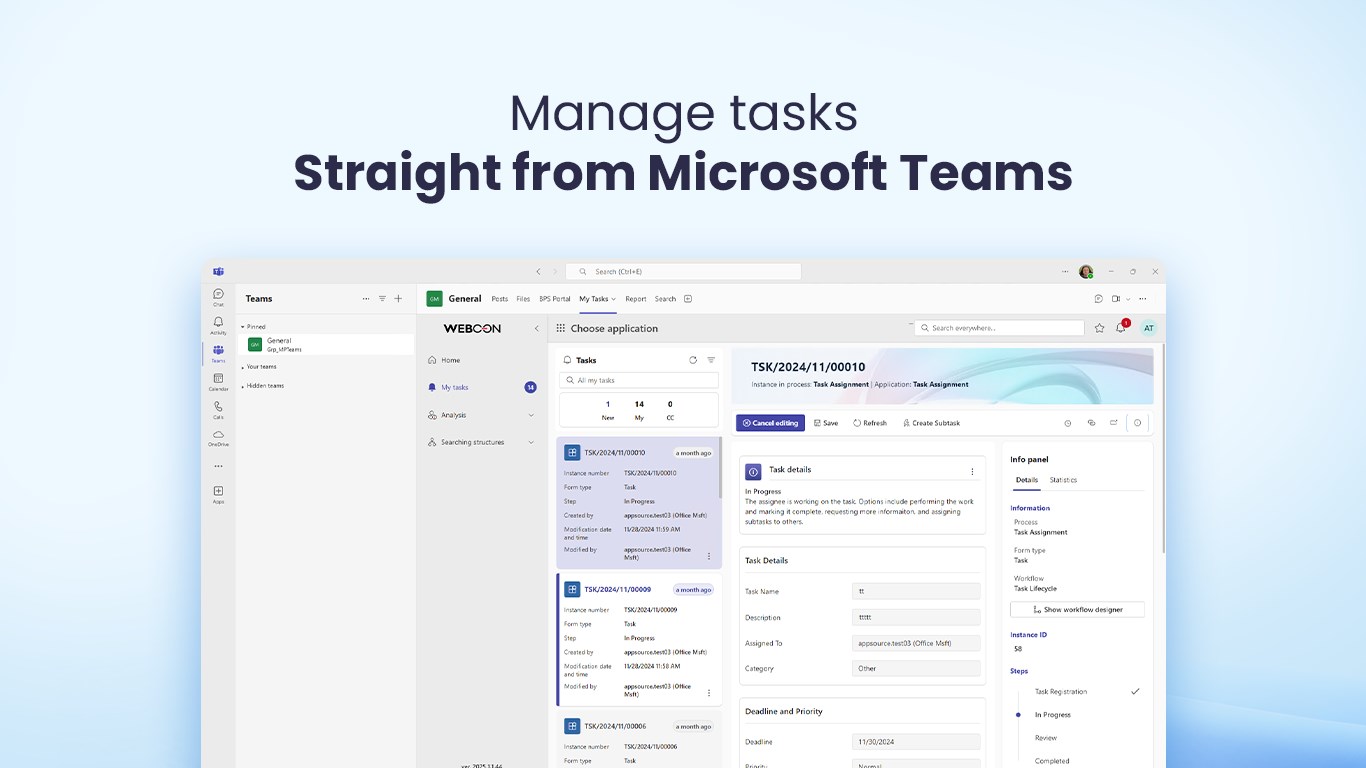Open task card TSK/2024/11/00006
This screenshot has height=768, width=1366.
638,739
